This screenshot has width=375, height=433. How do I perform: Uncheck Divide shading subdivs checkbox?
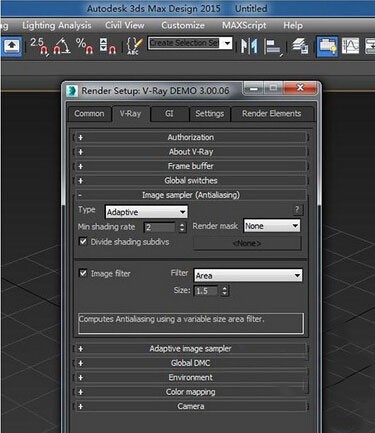83,241
